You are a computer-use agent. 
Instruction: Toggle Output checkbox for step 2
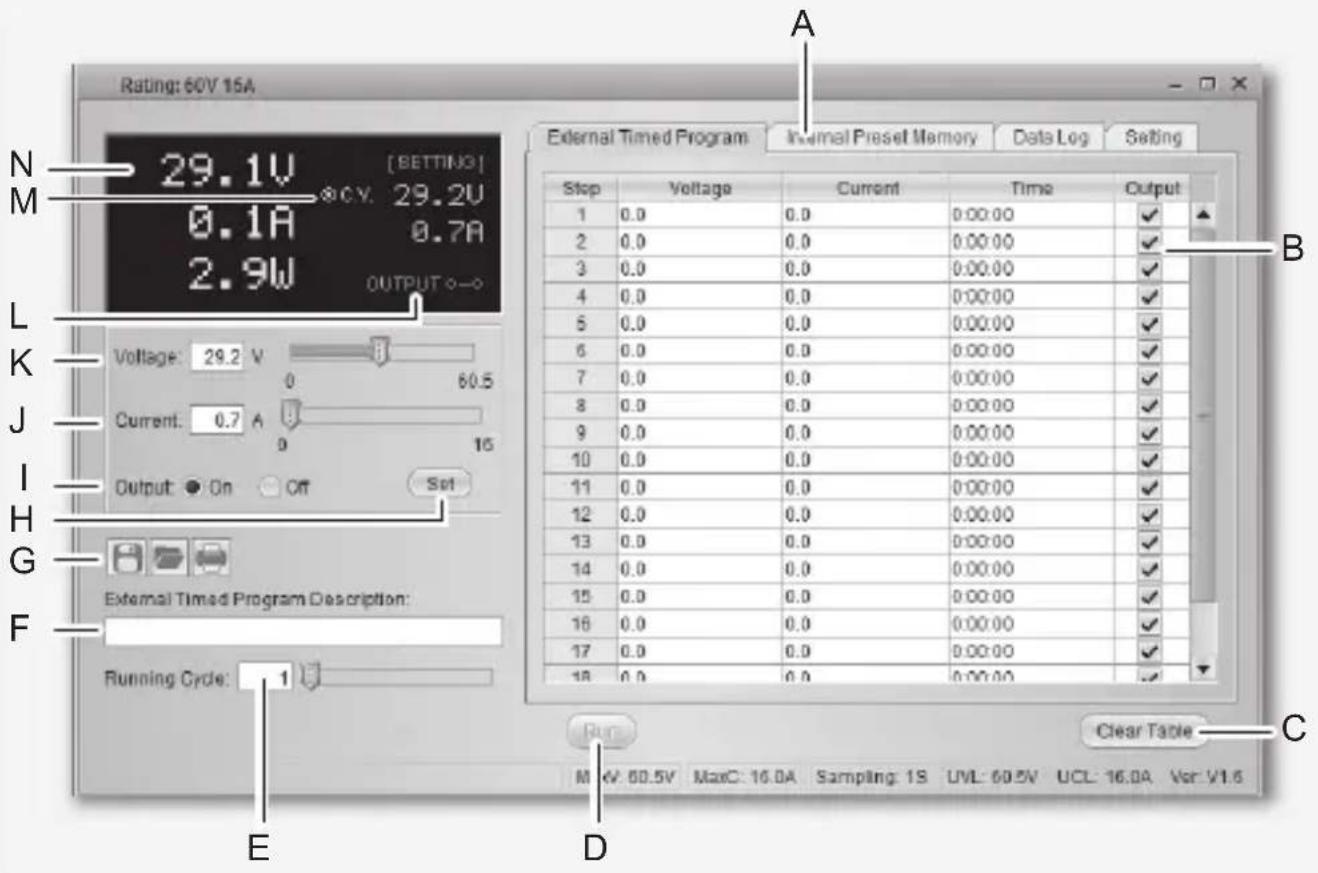(1152, 242)
